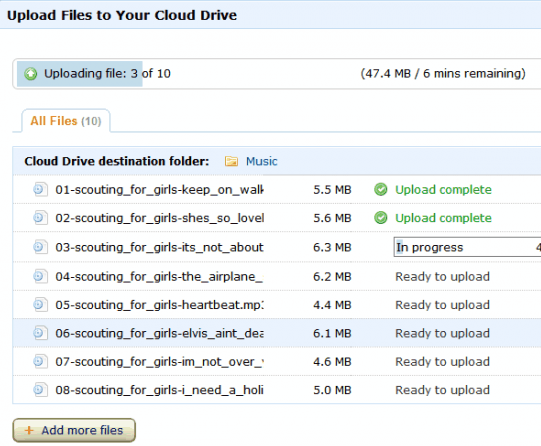
Task: Click file icon for 01-scouting_for_girls-keep_on_walk
Action: 40,189
